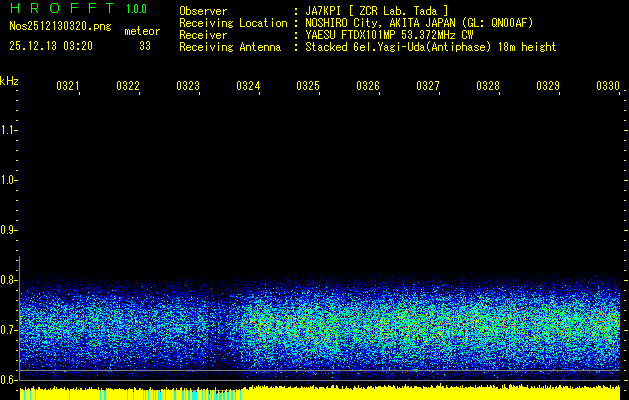Click the meteor label

click(x=142, y=32)
